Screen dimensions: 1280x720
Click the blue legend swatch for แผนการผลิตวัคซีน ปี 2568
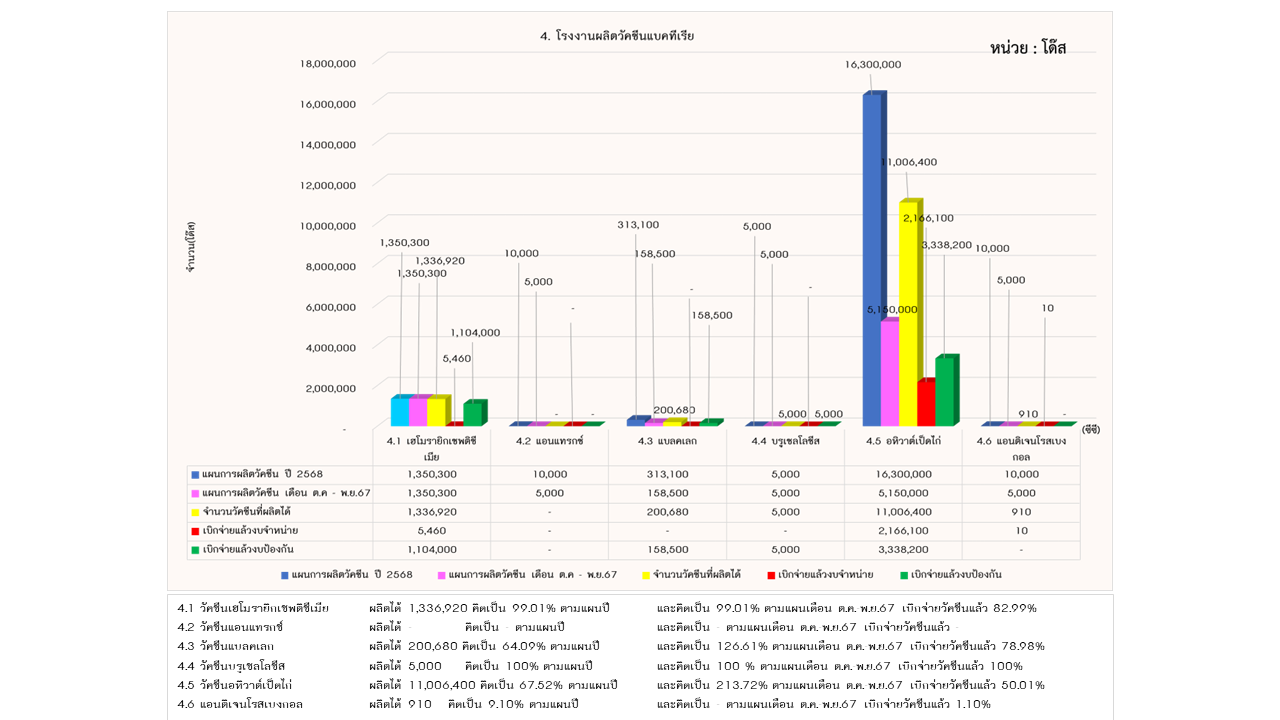[285, 575]
